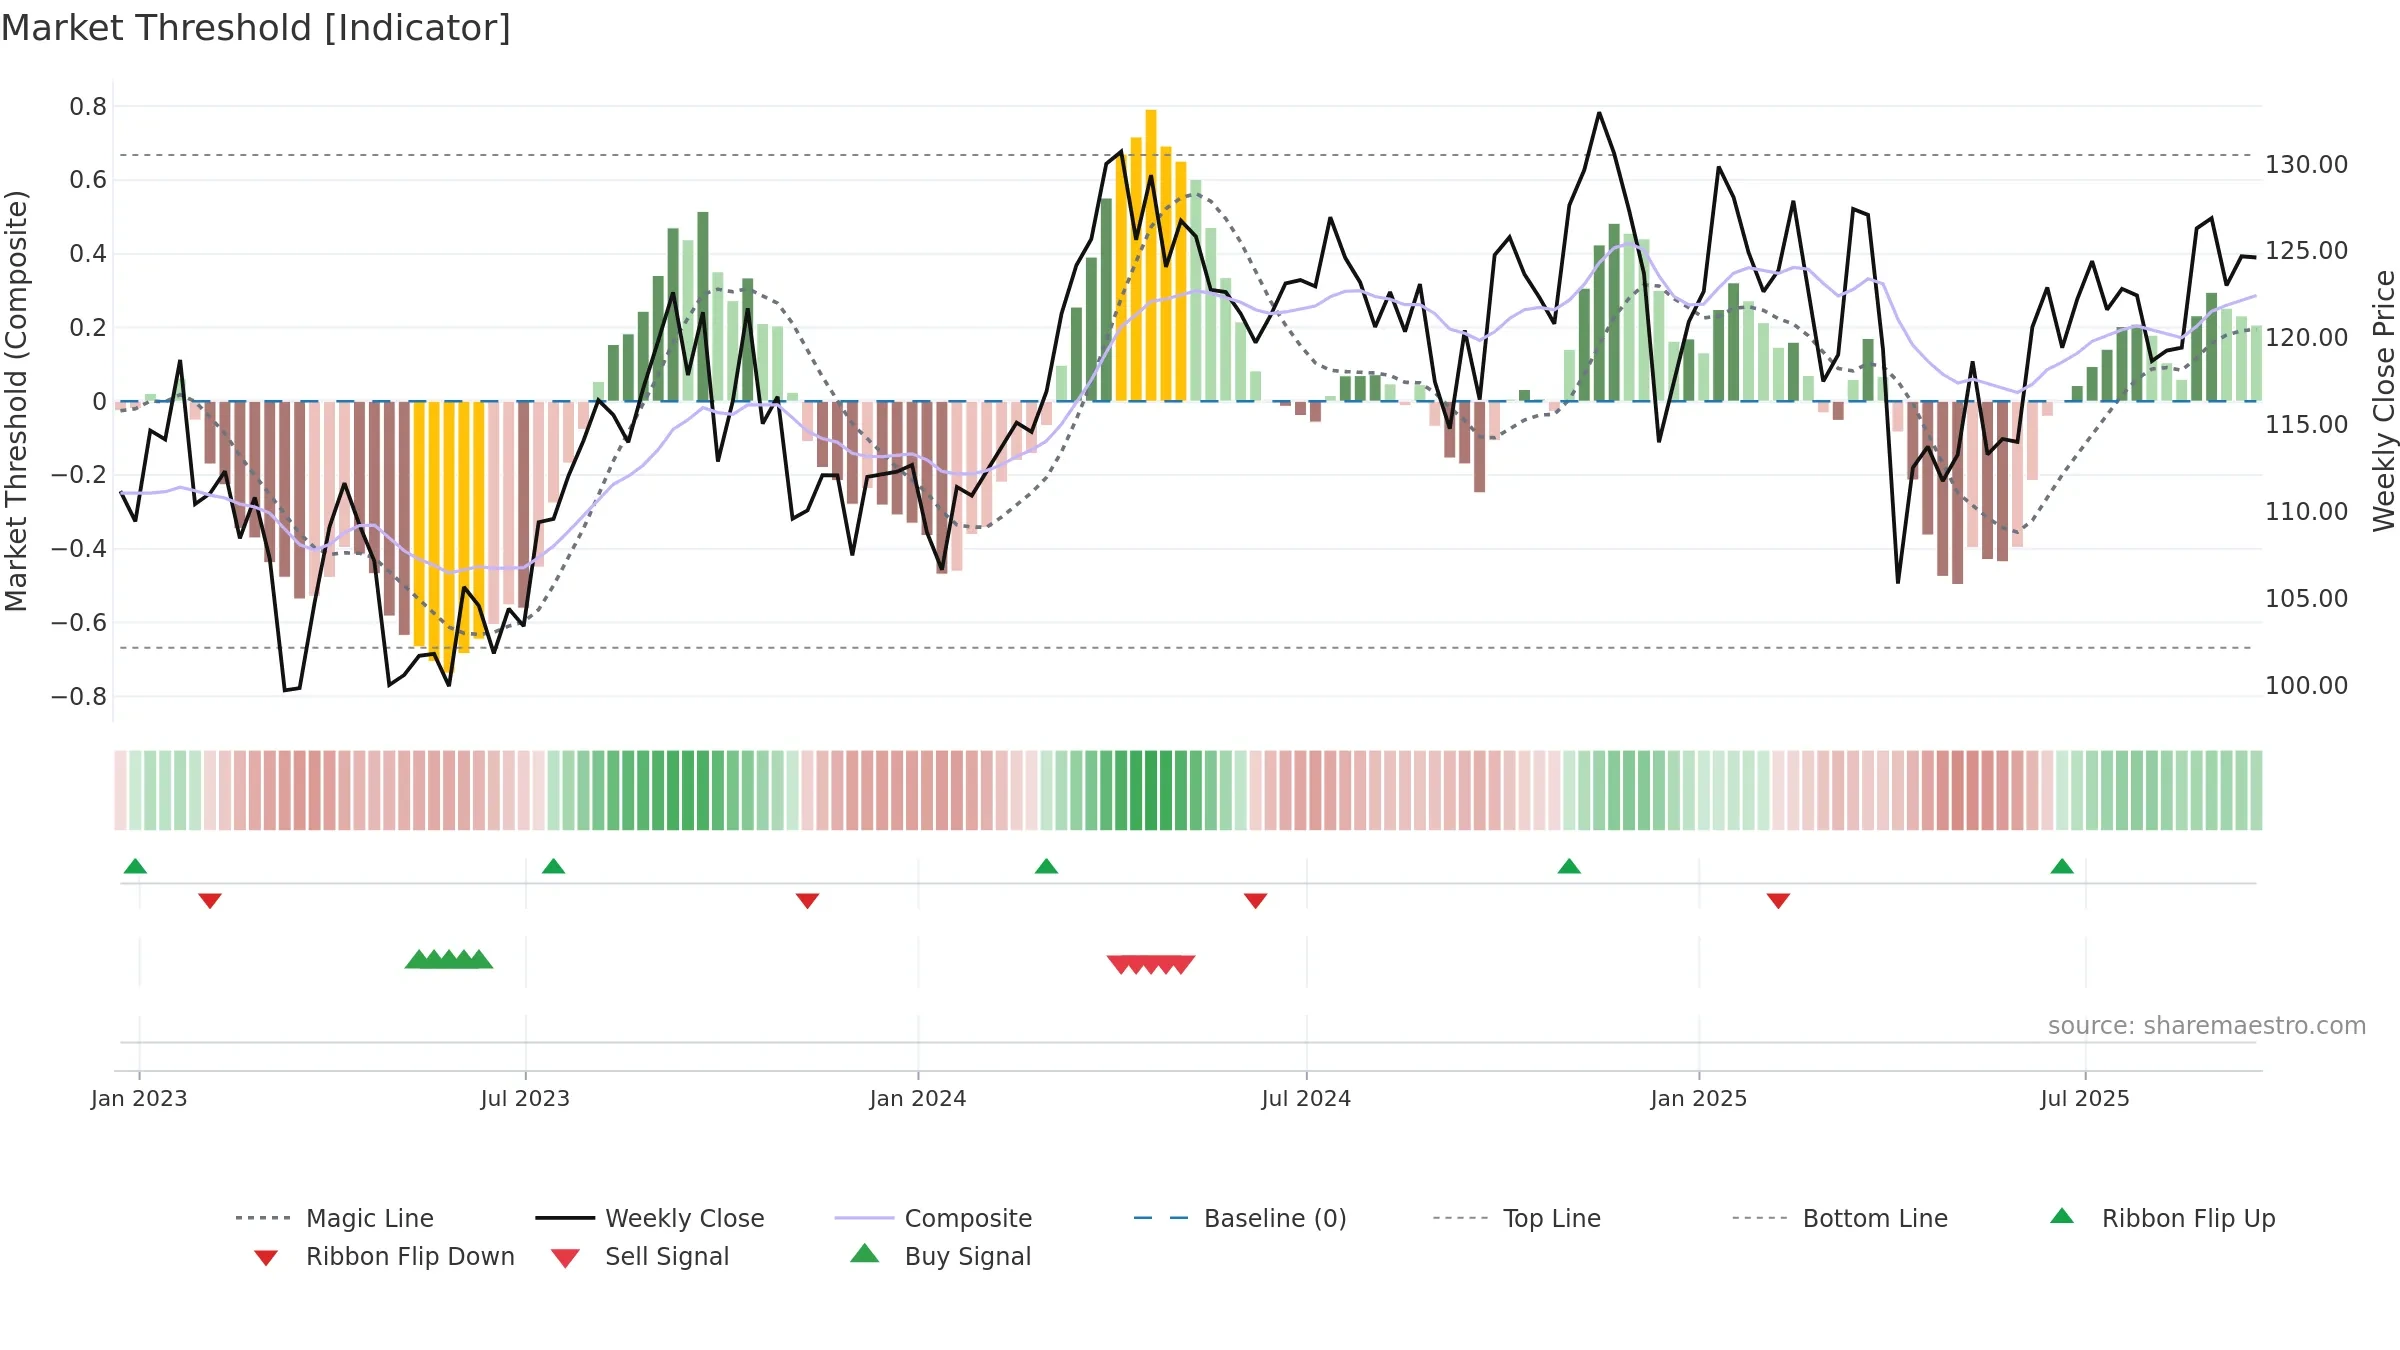Toggle the Bottom Line legend entry

point(1840,1218)
